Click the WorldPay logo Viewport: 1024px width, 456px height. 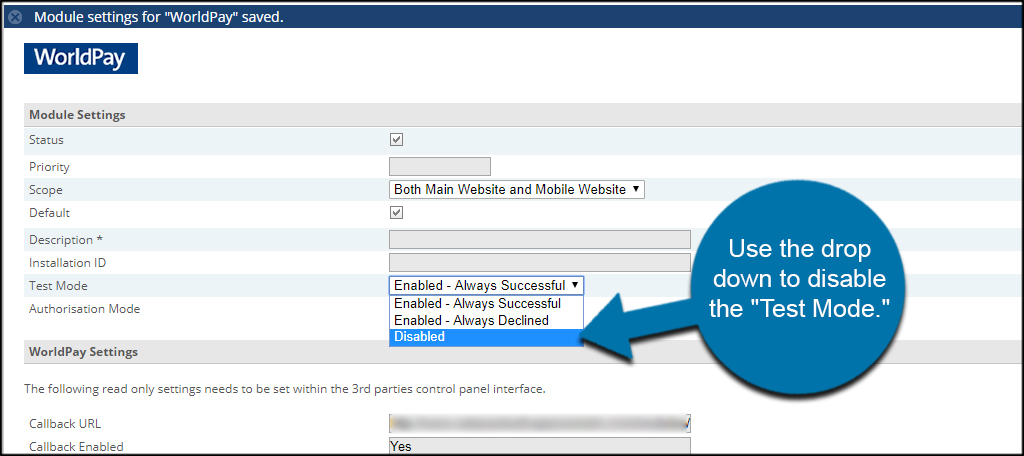(81, 59)
